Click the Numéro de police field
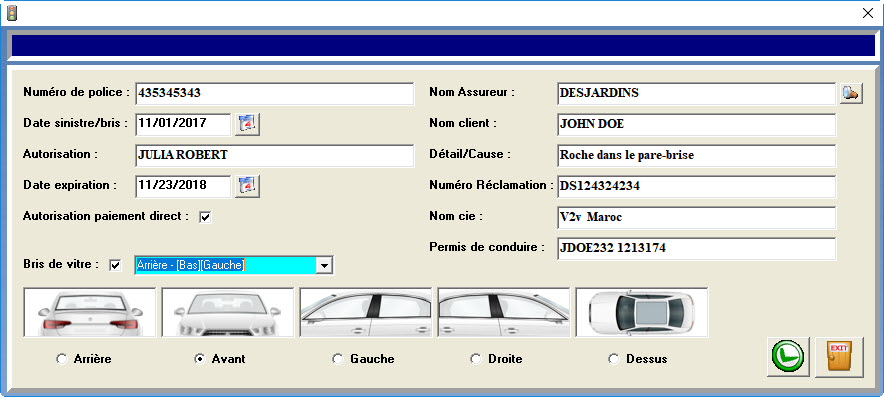The width and height of the screenshot is (884, 397). 275,94
